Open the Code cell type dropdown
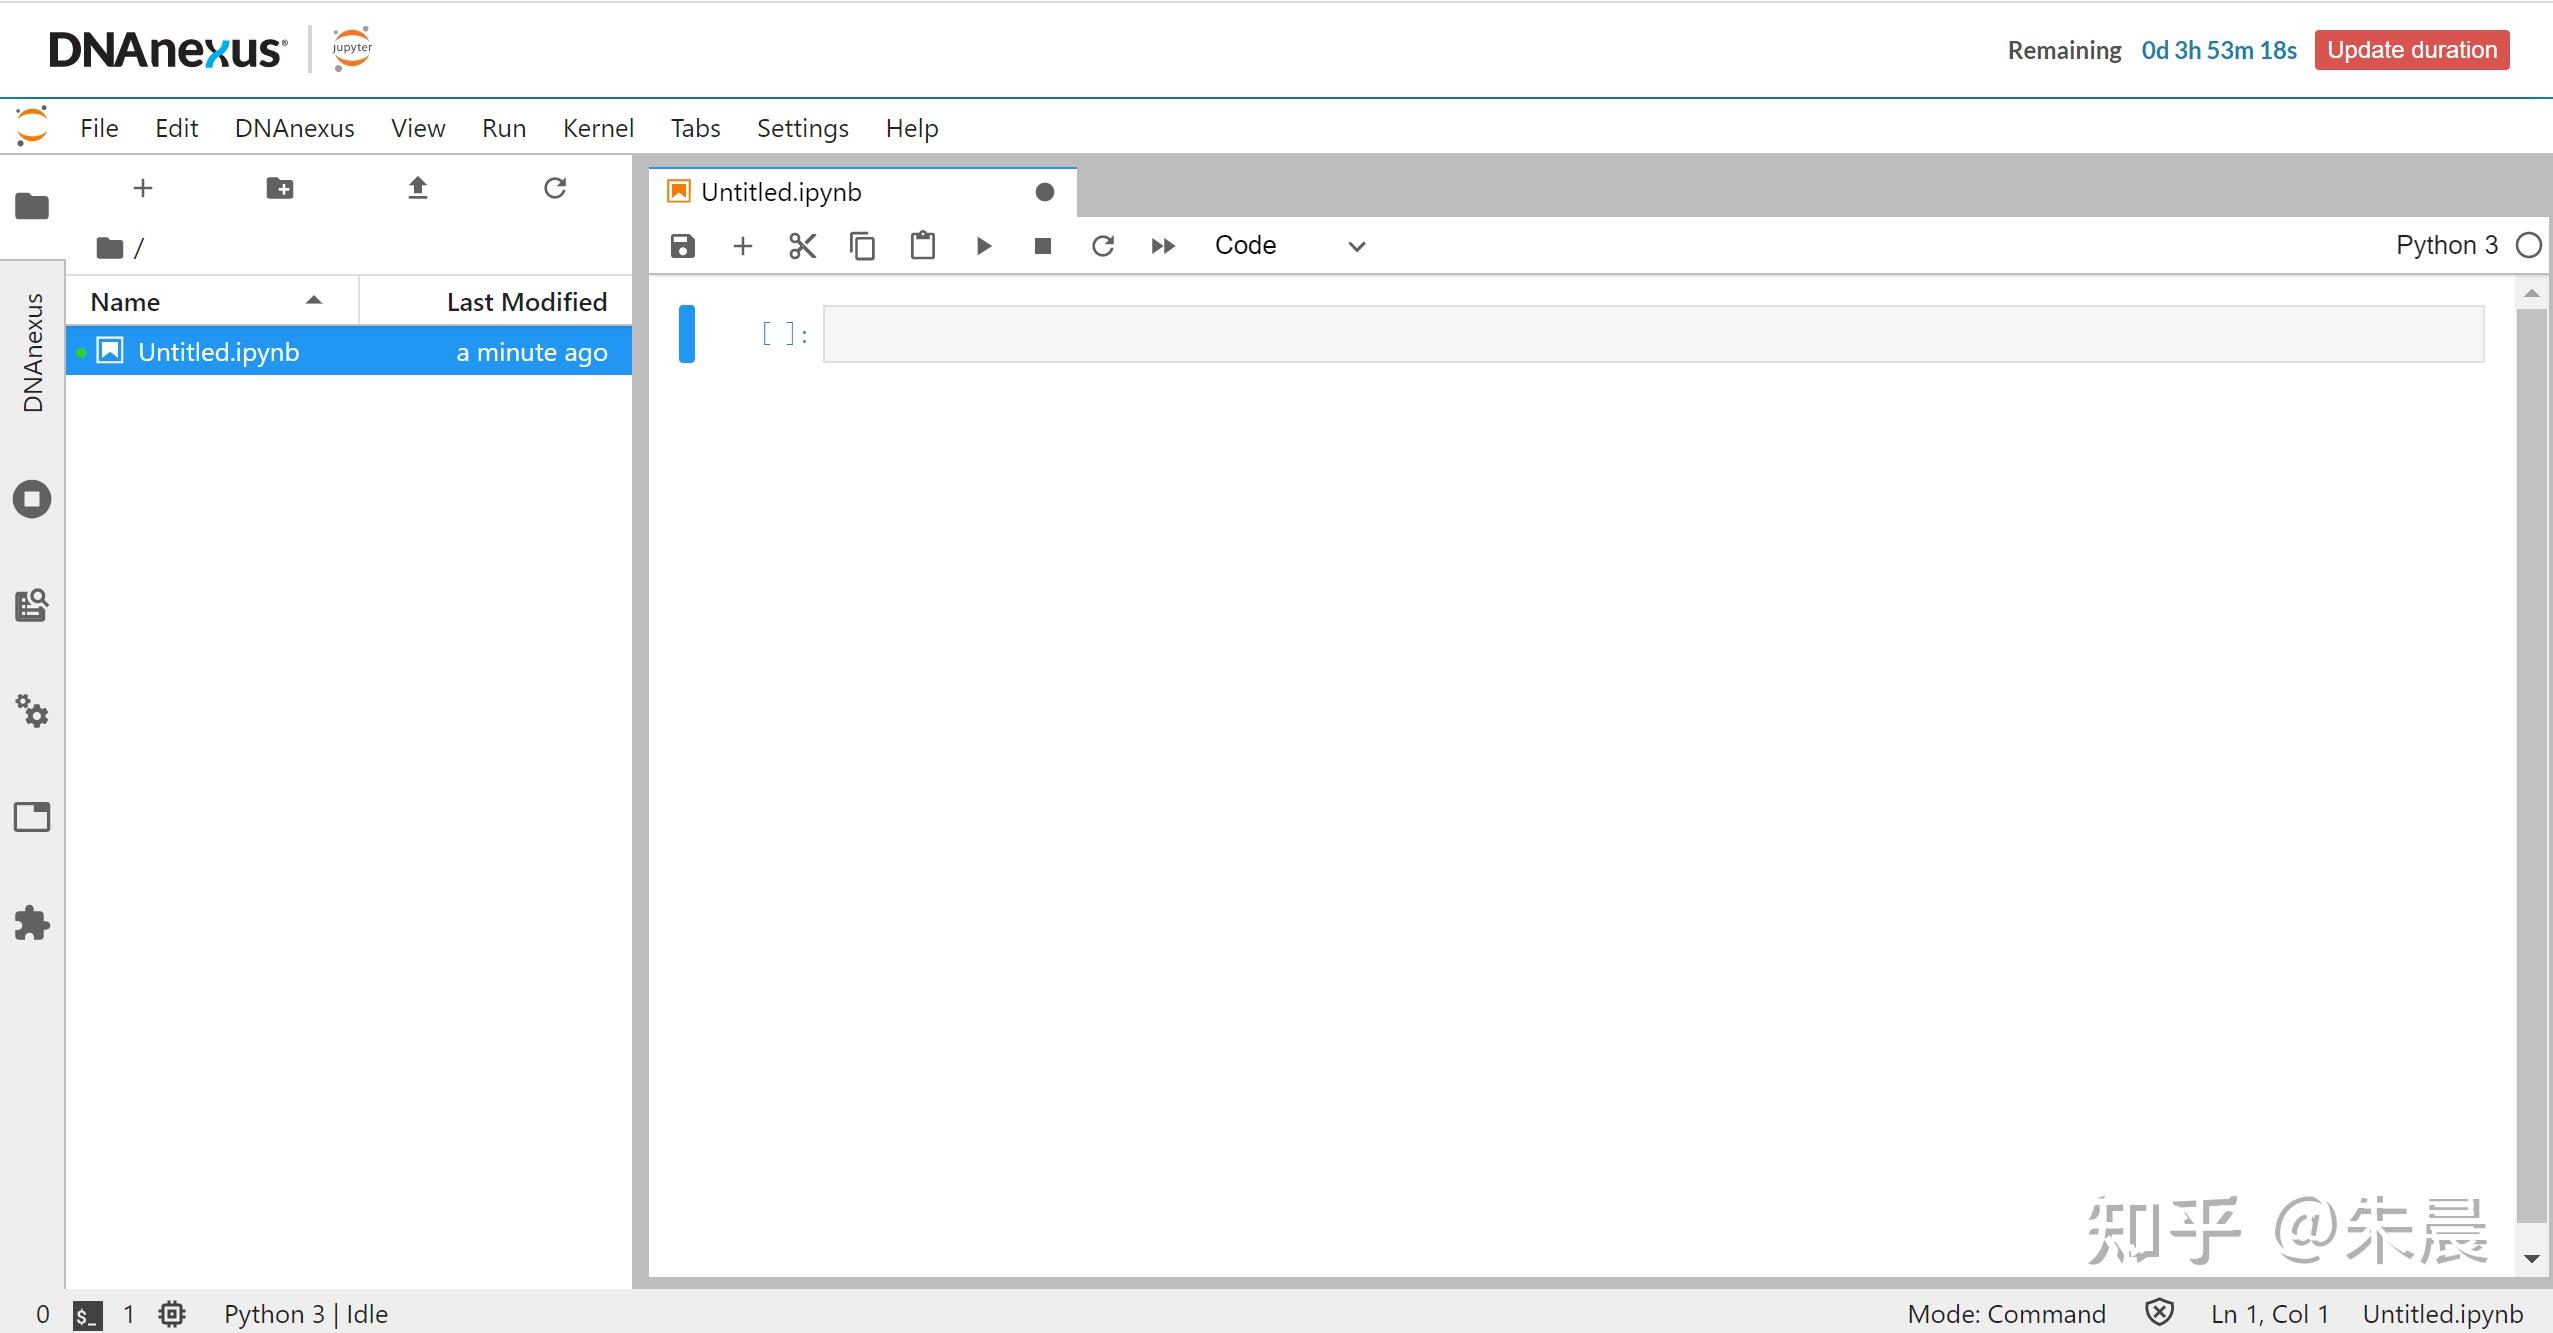Image resolution: width=2553 pixels, height=1333 pixels. click(1289, 246)
